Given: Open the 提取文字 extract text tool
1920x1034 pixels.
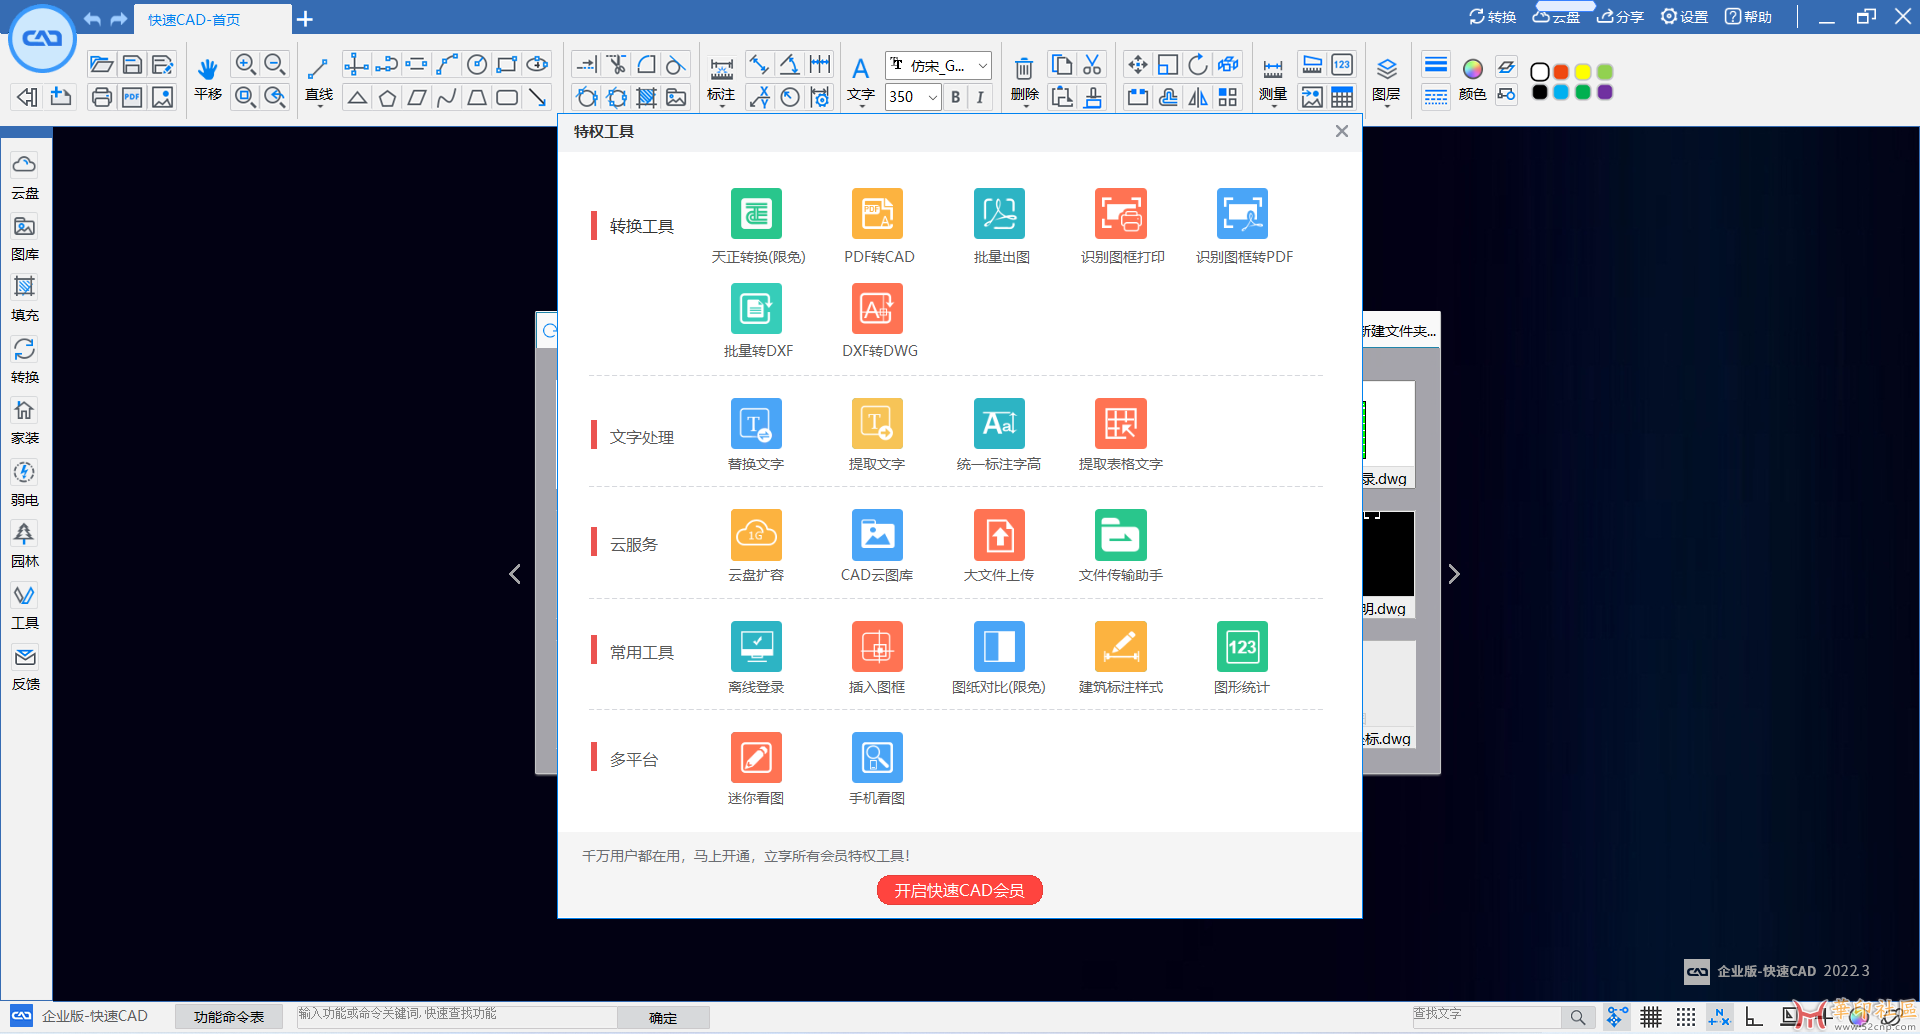Looking at the screenshot, I should [878, 435].
